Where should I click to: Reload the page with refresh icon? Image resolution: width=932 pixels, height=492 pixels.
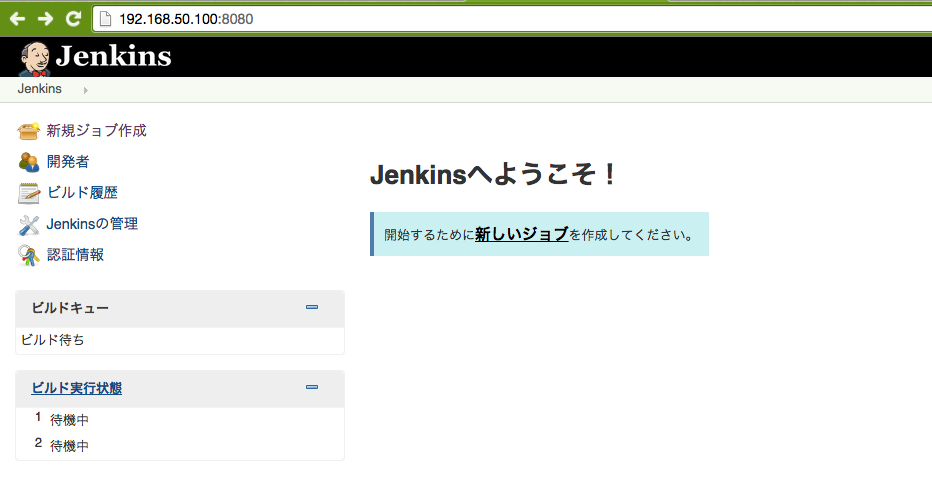pyautogui.click(x=73, y=18)
